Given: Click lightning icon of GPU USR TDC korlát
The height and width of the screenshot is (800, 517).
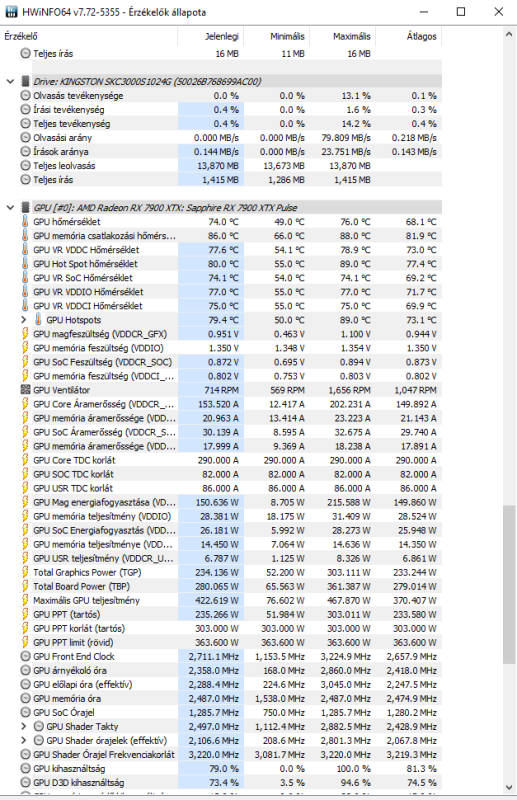Looking at the screenshot, I should pyautogui.click(x=25, y=488).
